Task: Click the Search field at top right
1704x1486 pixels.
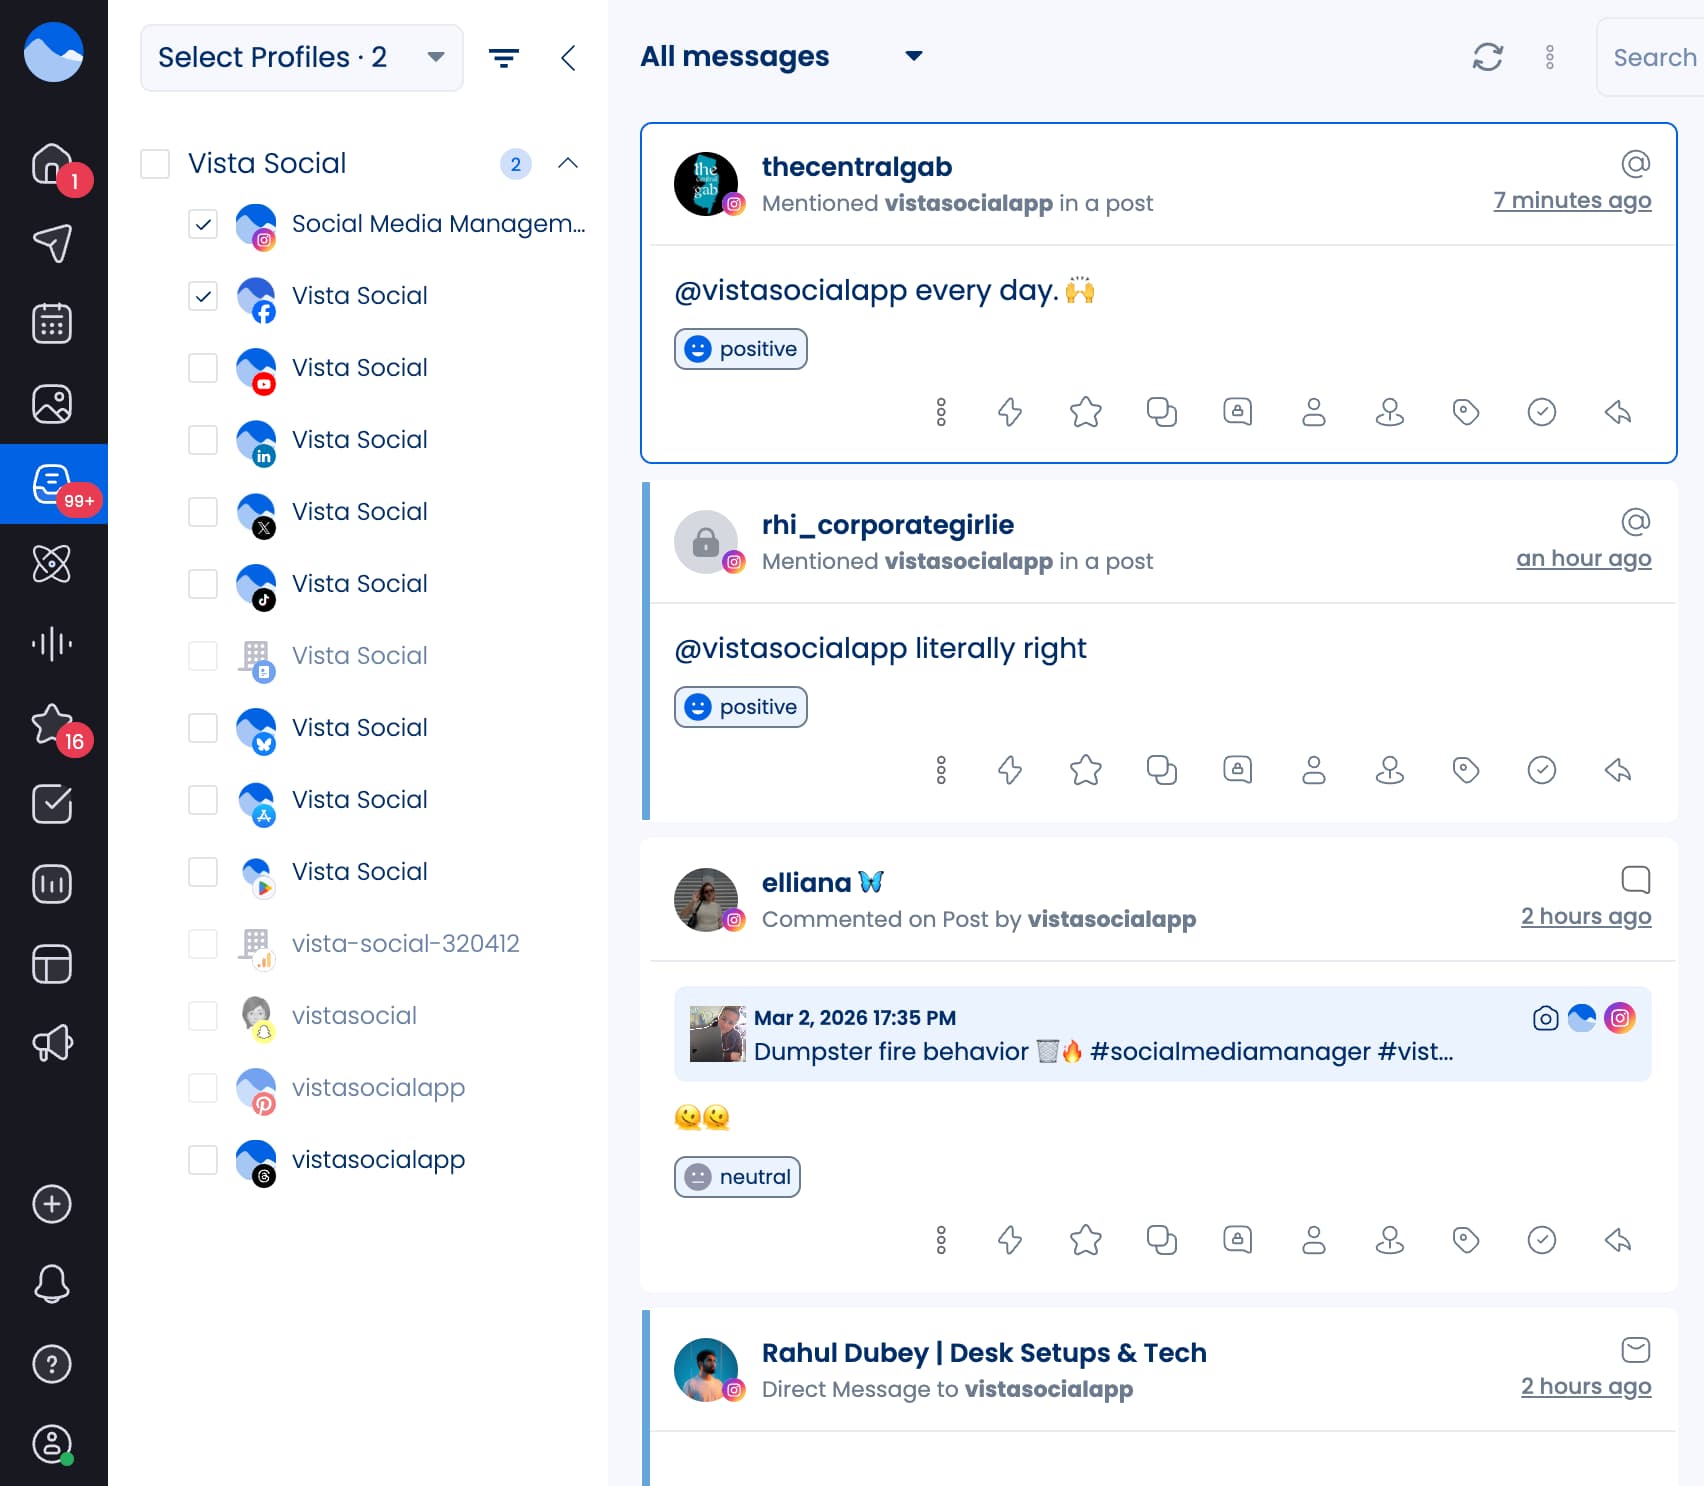Action: pos(1652,57)
